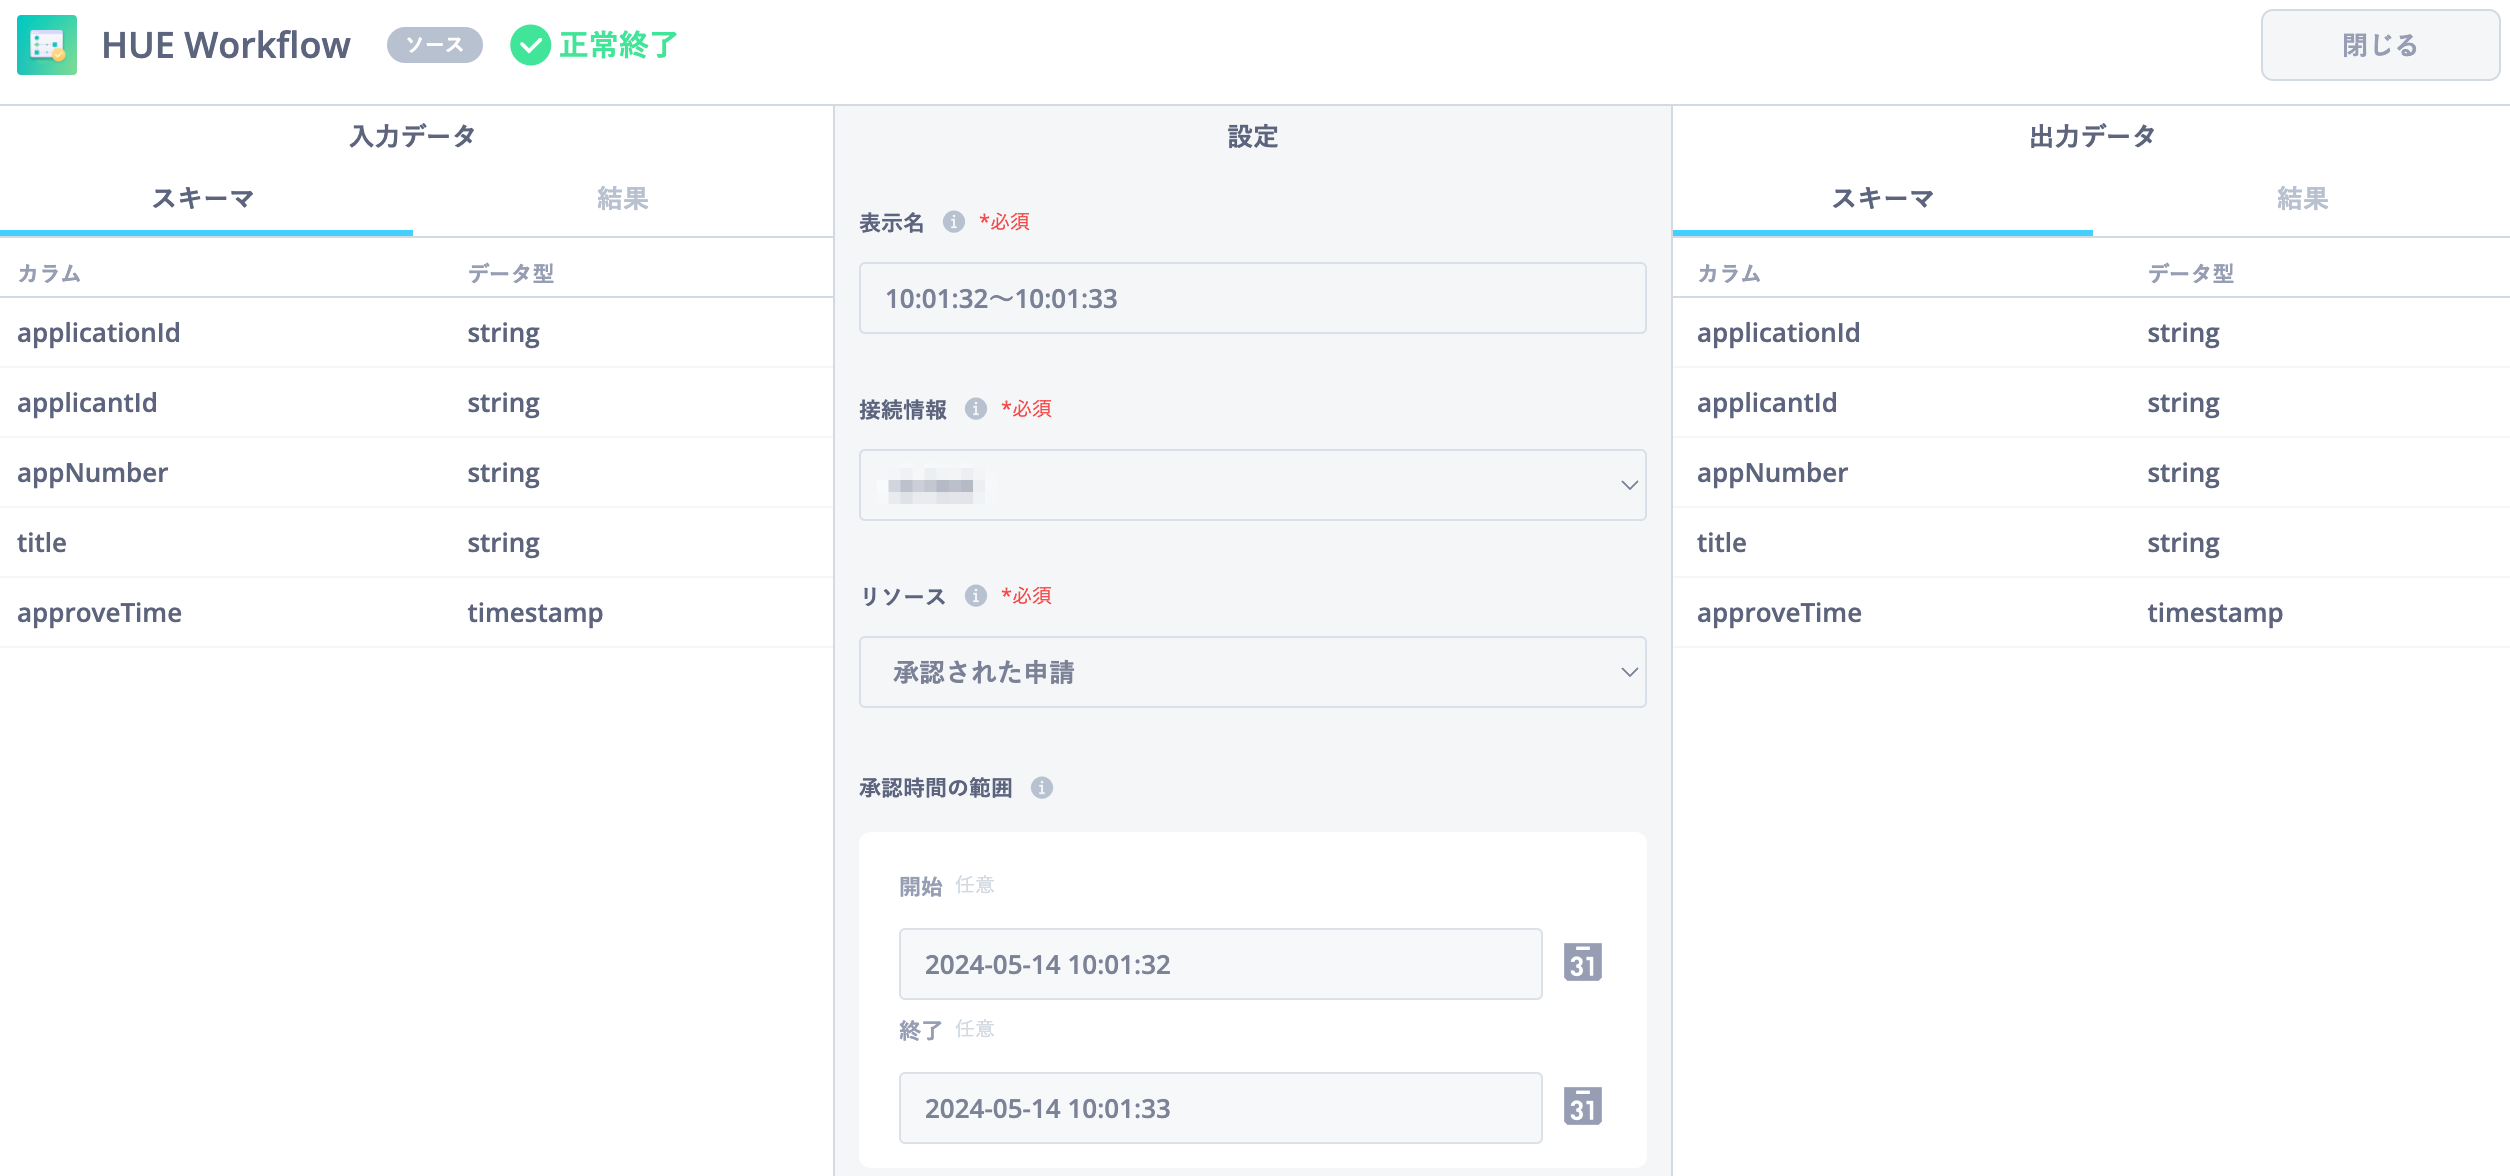Open the 接続情報 dropdown

(1253, 485)
